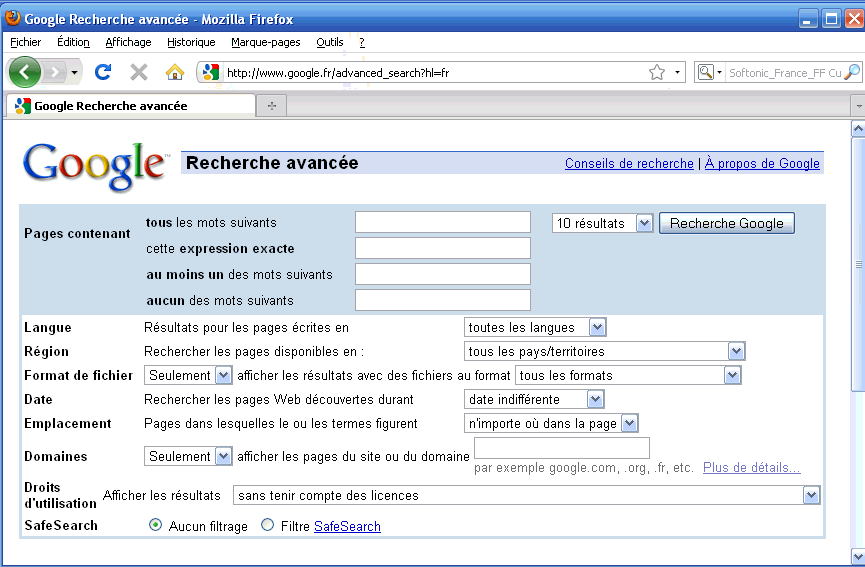Viewport: 865px width, 567px height.
Task: Click the 'Emplacement' label
Action: pos(67,424)
